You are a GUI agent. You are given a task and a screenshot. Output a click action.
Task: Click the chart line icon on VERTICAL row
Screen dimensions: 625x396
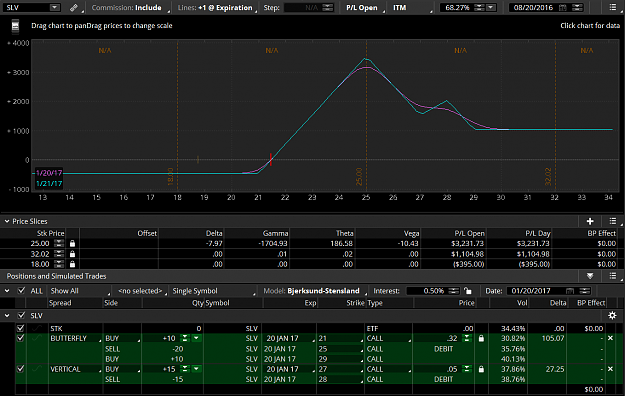pos(37,369)
